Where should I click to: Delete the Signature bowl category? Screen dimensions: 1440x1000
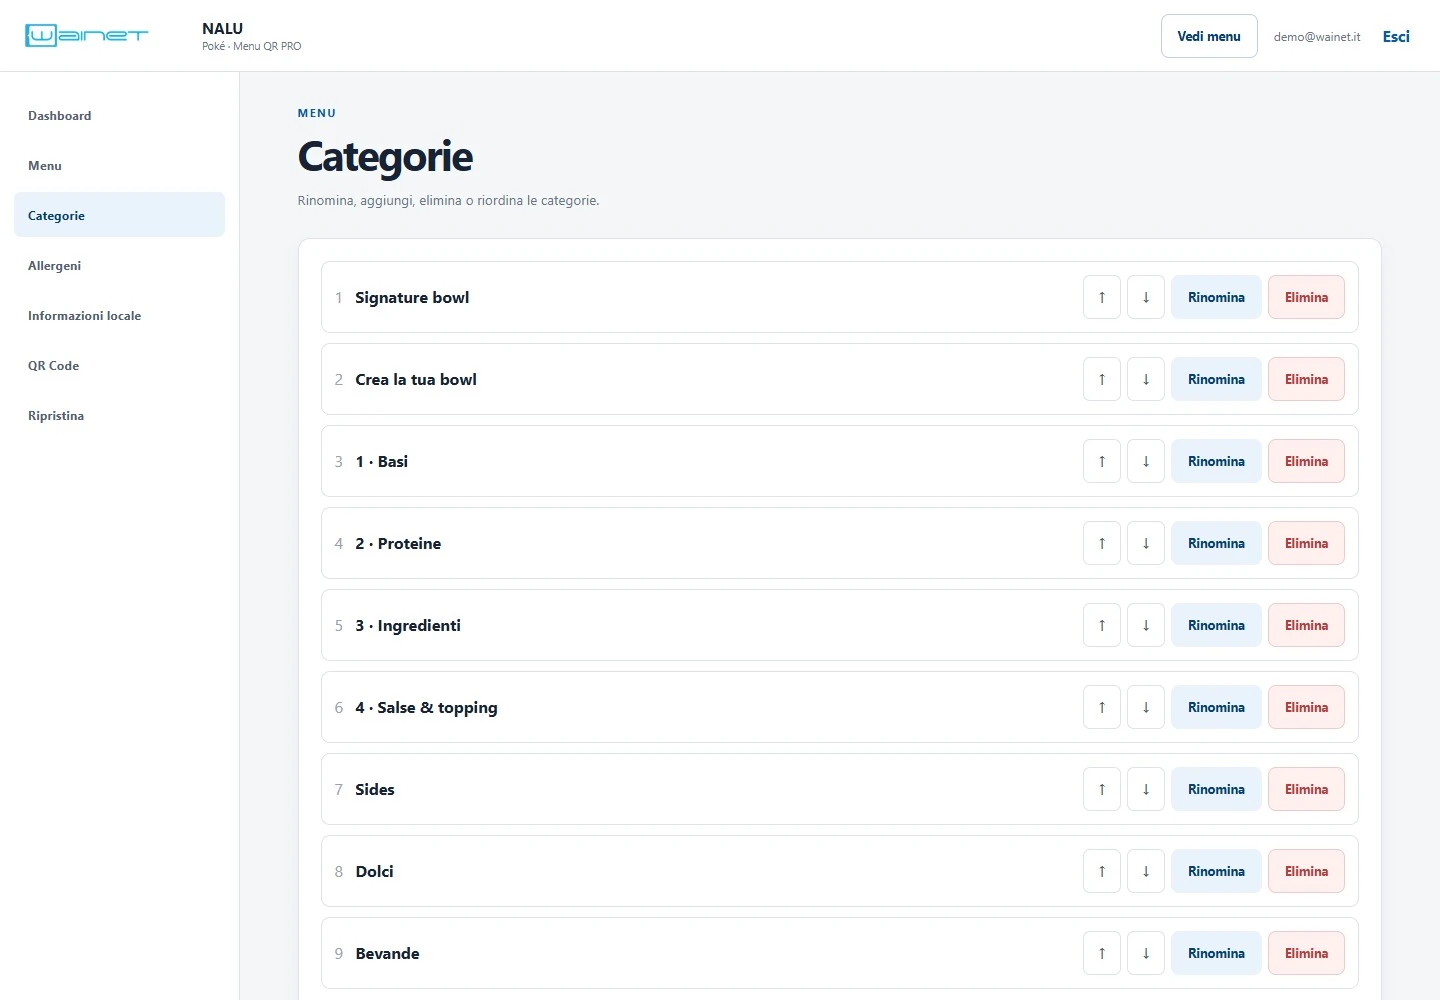click(1306, 297)
